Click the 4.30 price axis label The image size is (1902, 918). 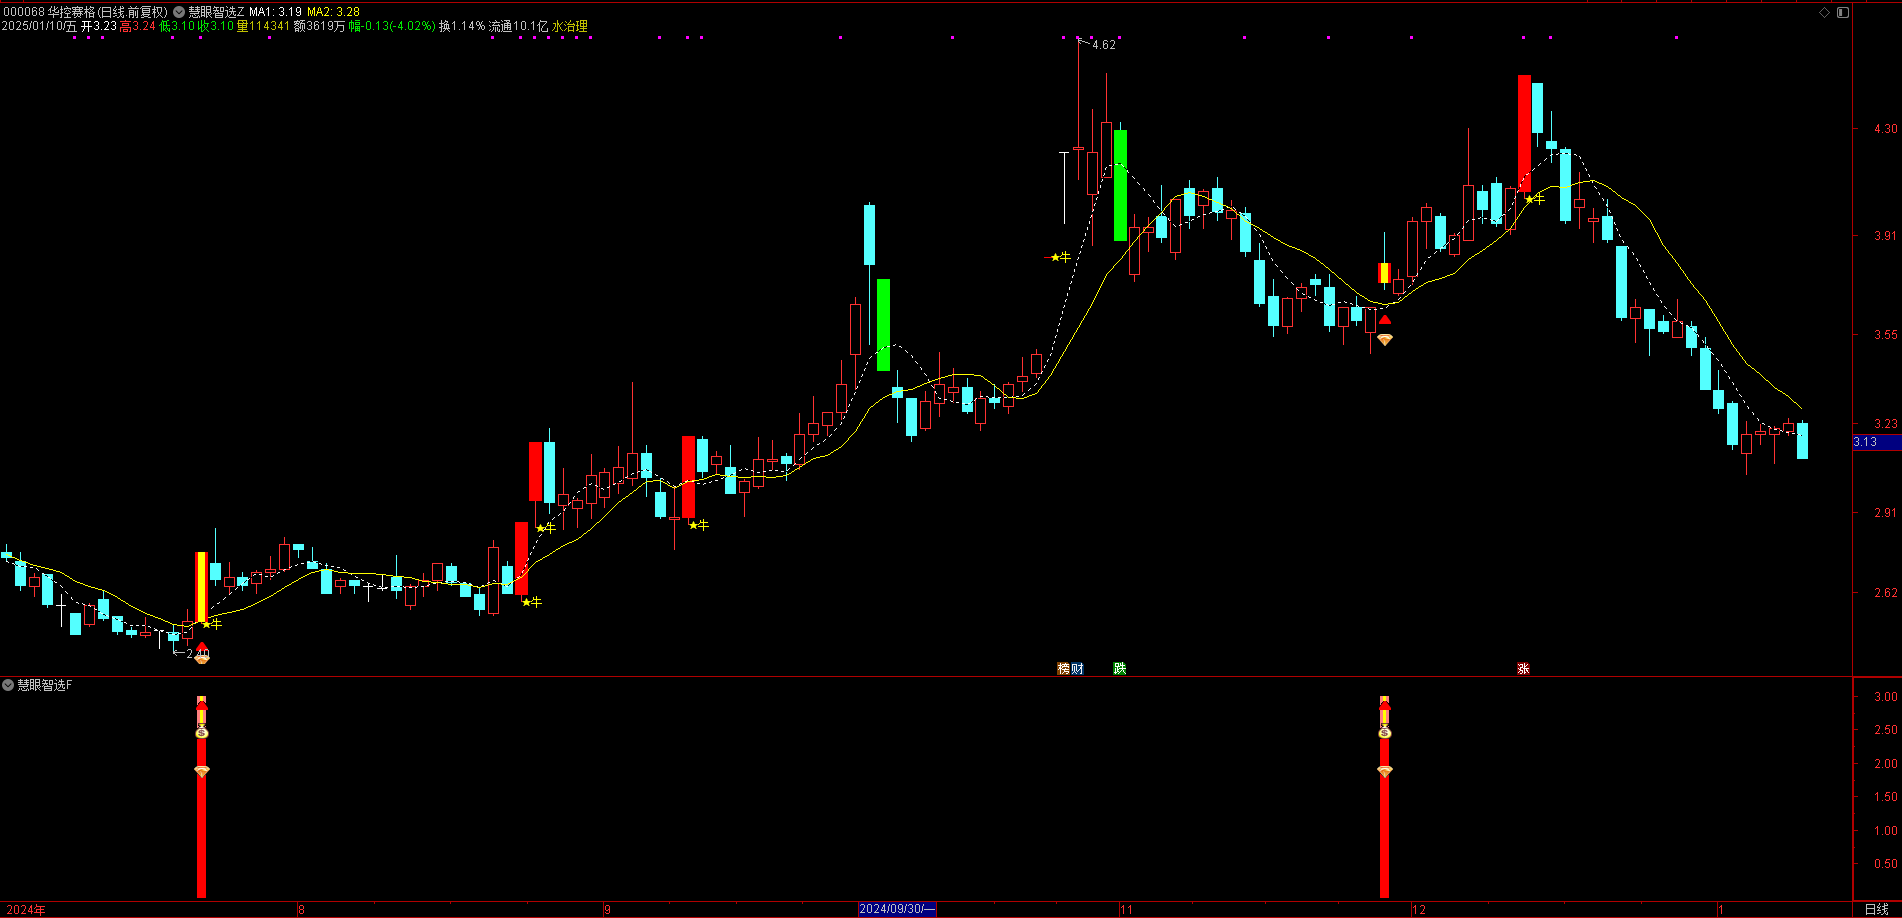pyautogui.click(x=1886, y=129)
